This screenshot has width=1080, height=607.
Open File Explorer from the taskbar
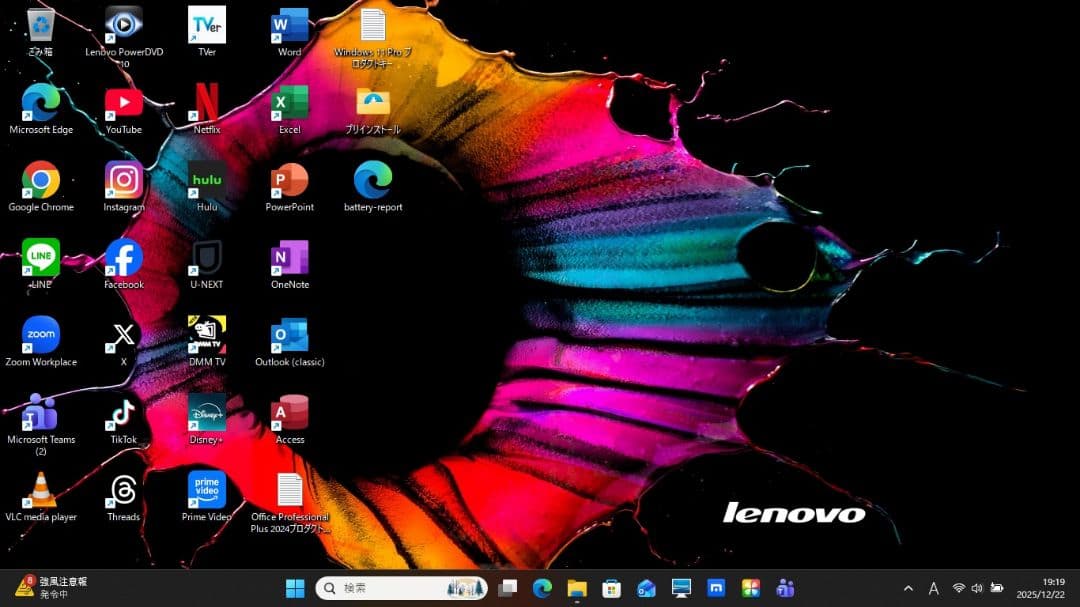pos(577,588)
